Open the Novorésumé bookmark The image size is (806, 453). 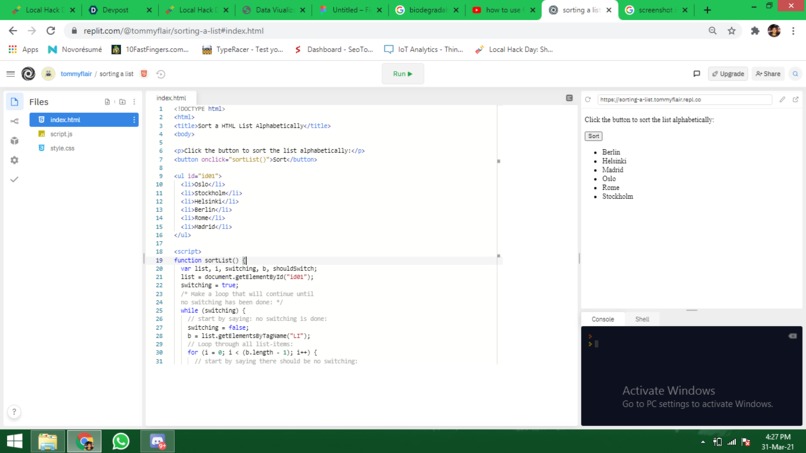[x=75, y=49]
